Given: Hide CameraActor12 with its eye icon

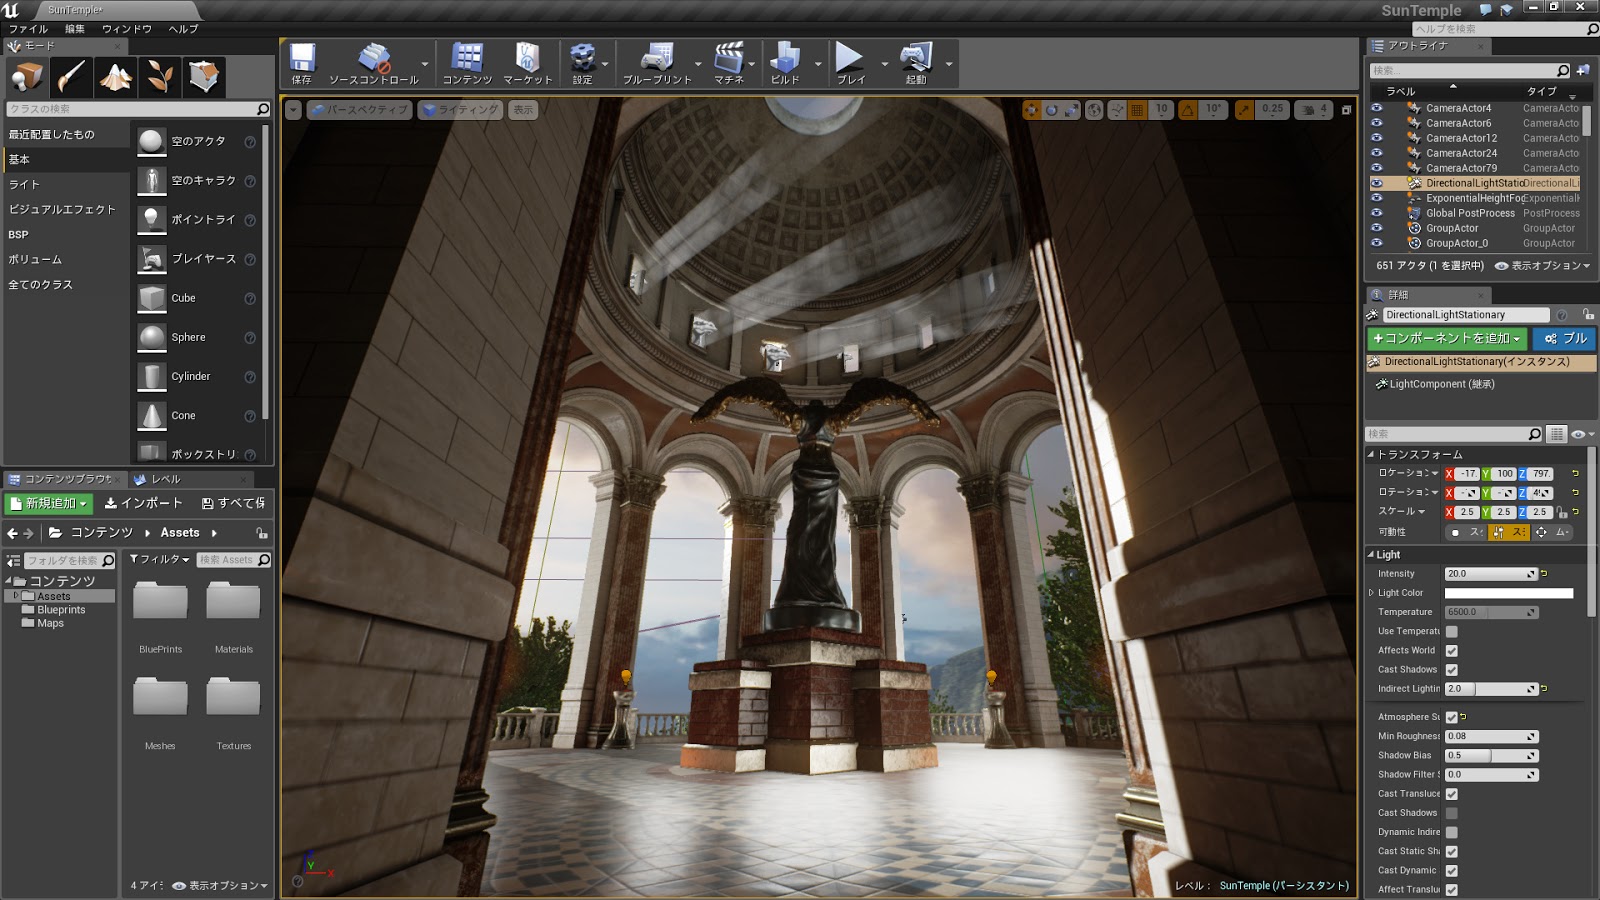Looking at the screenshot, I should [x=1377, y=138].
